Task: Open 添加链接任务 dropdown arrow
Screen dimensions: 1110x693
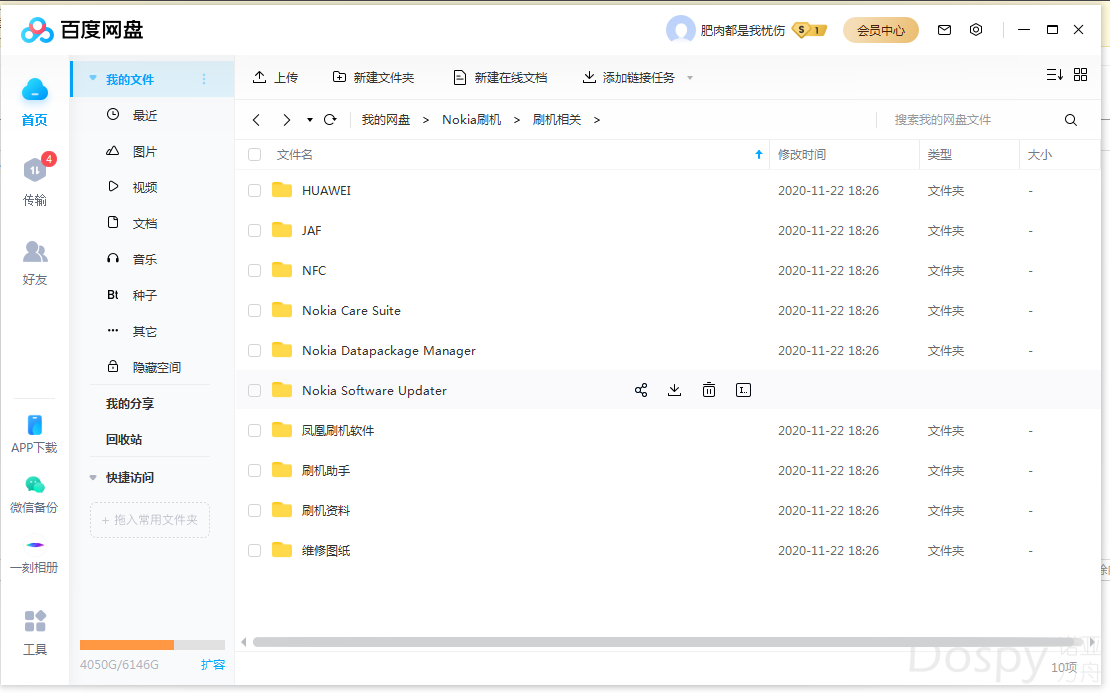Action: [690, 78]
